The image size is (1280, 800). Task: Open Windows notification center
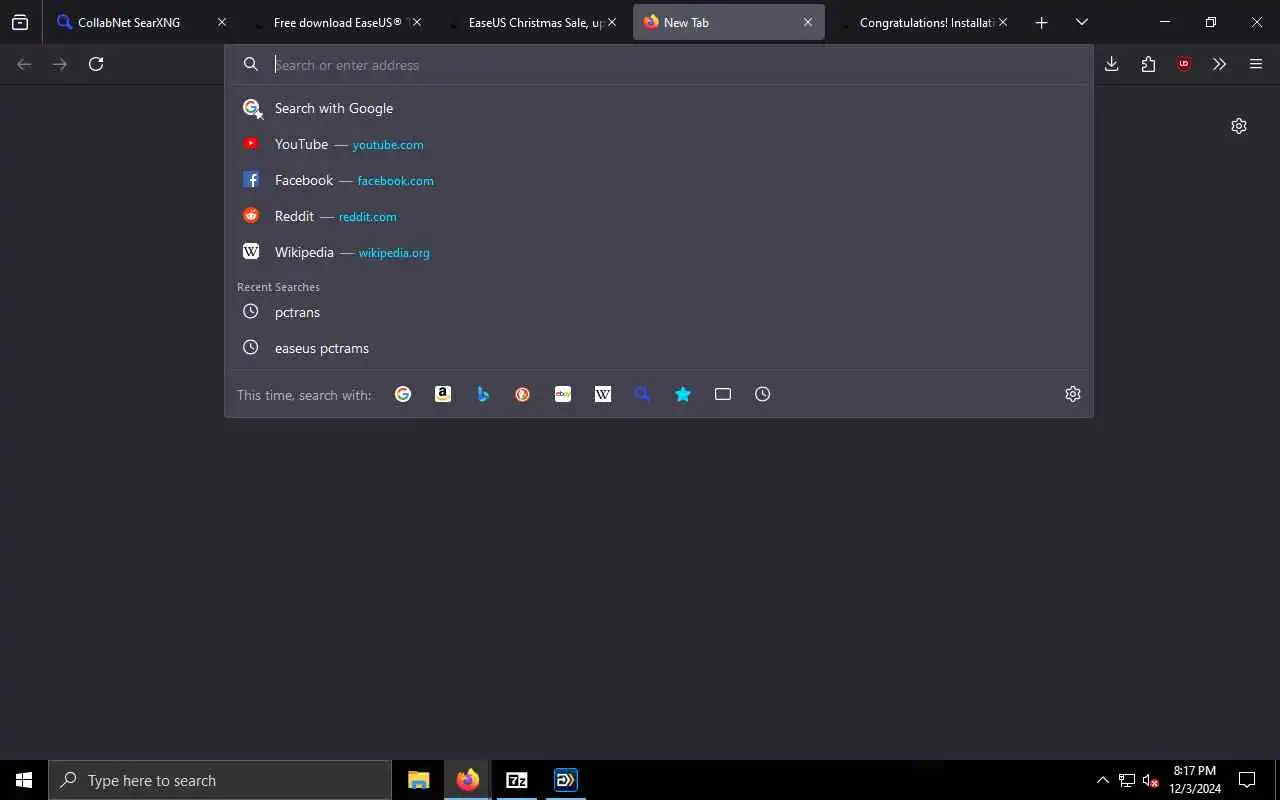click(1247, 780)
